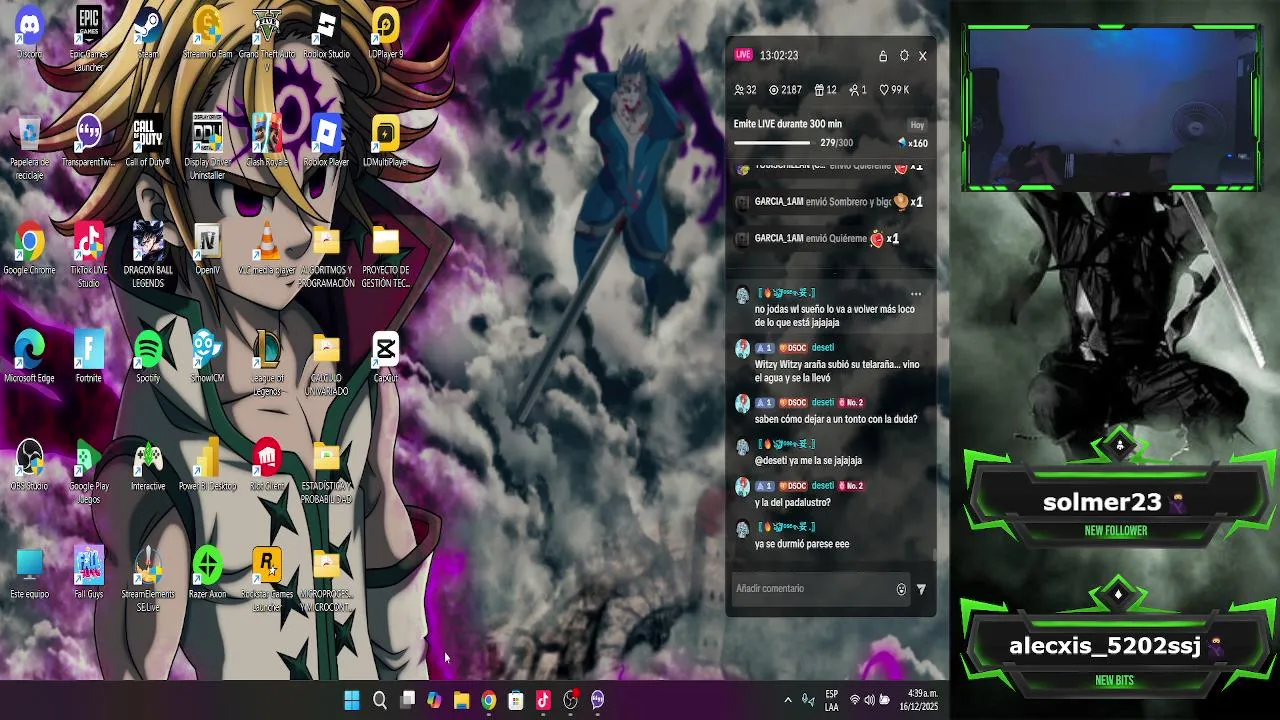Open the Spotify desktop shortcut
Image resolution: width=1280 pixels, height=720 pixels.
[148, 358]
